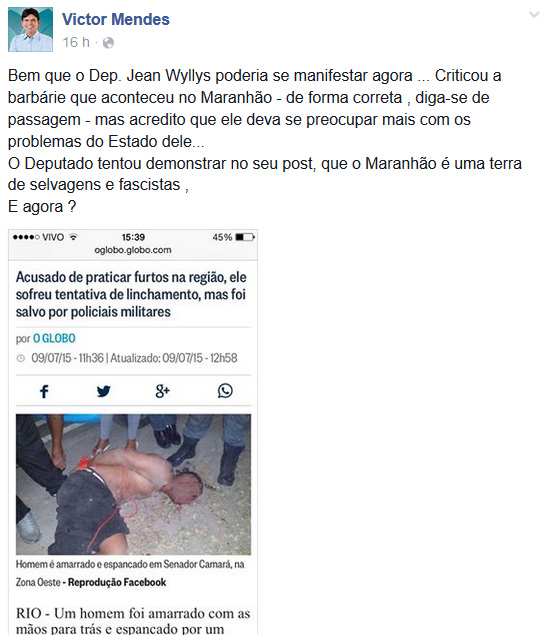
Task: Click the Wi-Fi signal icon beside VIVO
Action: (73, 237)
